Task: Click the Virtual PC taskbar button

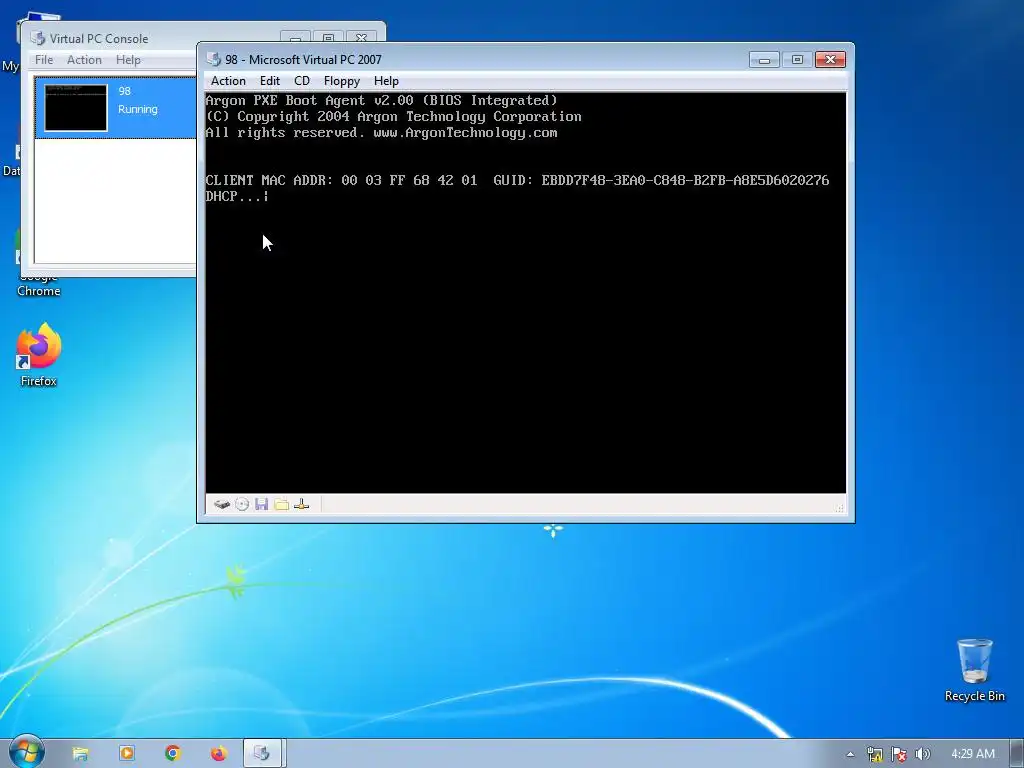Action: coord(263,754)
